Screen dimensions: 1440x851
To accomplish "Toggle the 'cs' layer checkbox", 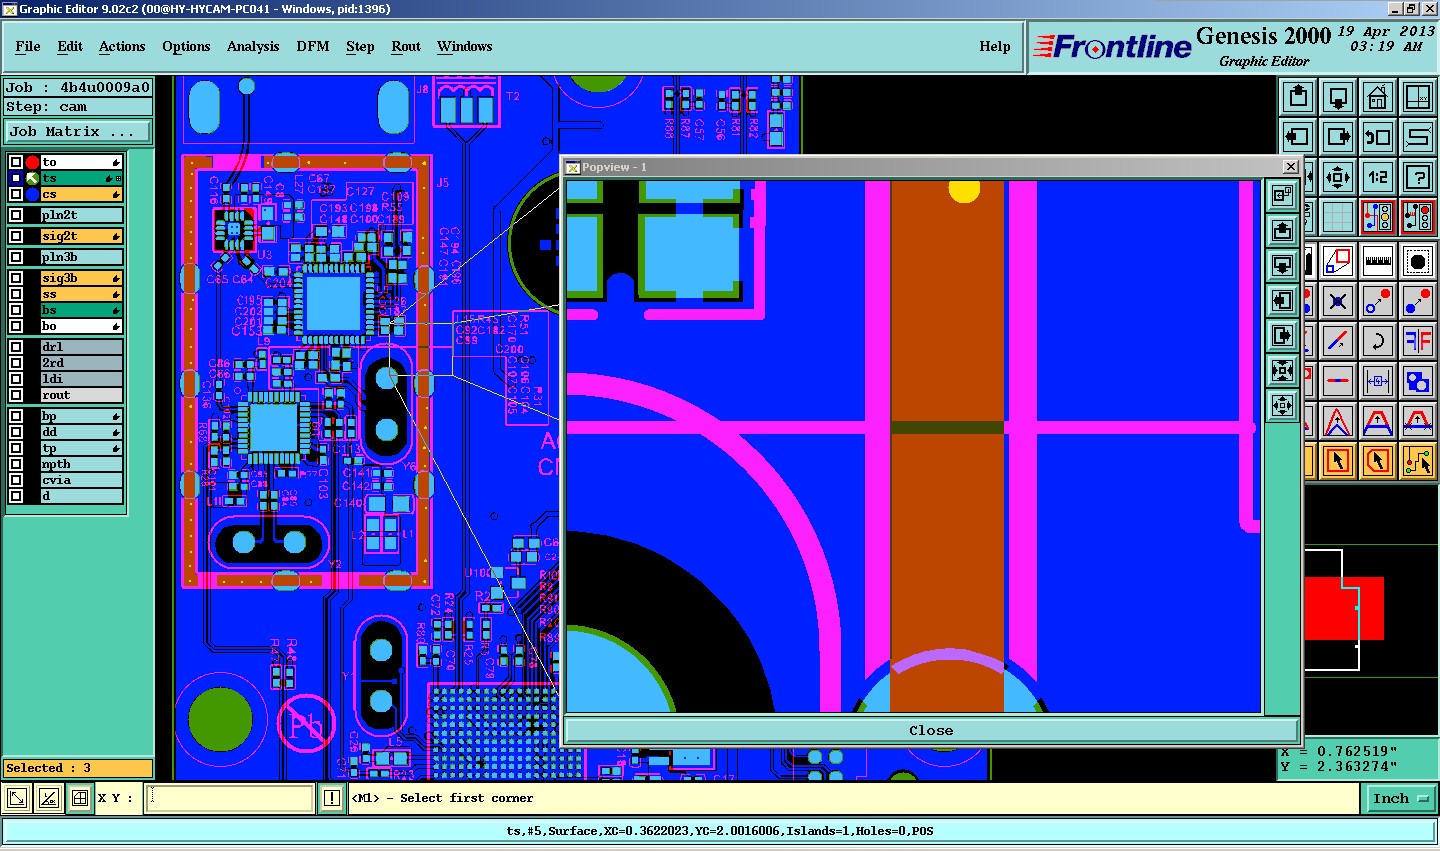I will tap(16, 194).
